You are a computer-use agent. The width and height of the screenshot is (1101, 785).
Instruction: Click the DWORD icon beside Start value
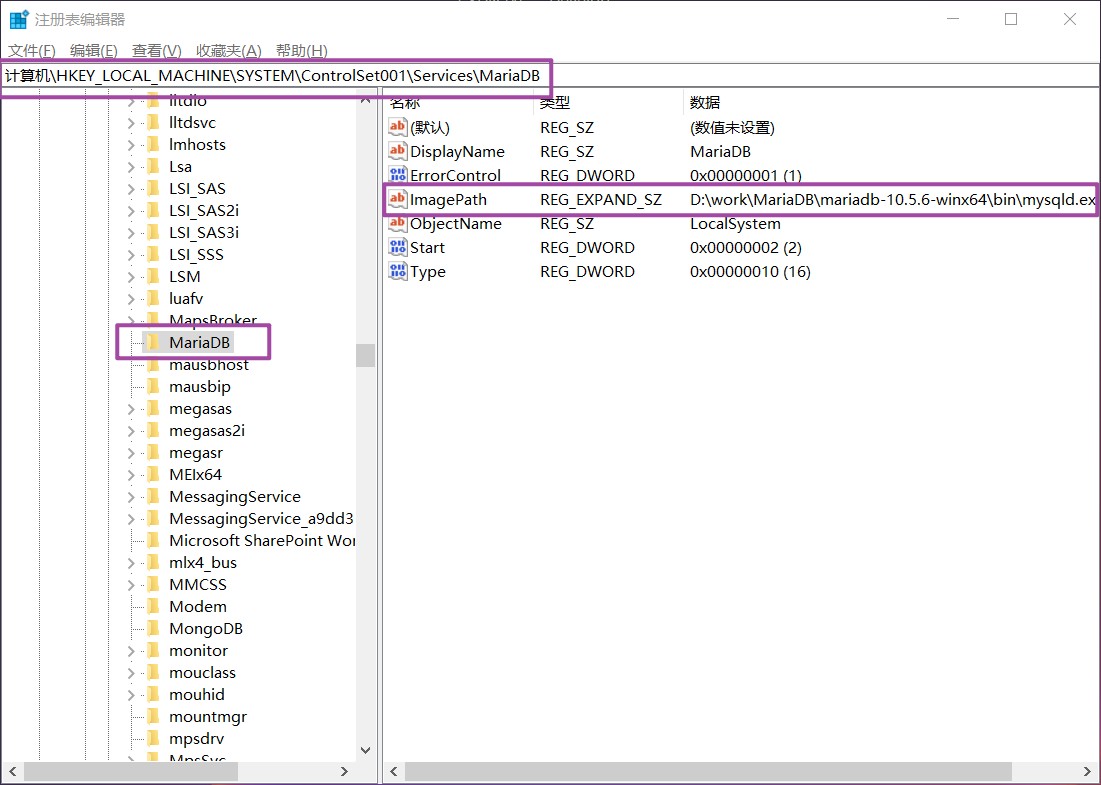398,248
